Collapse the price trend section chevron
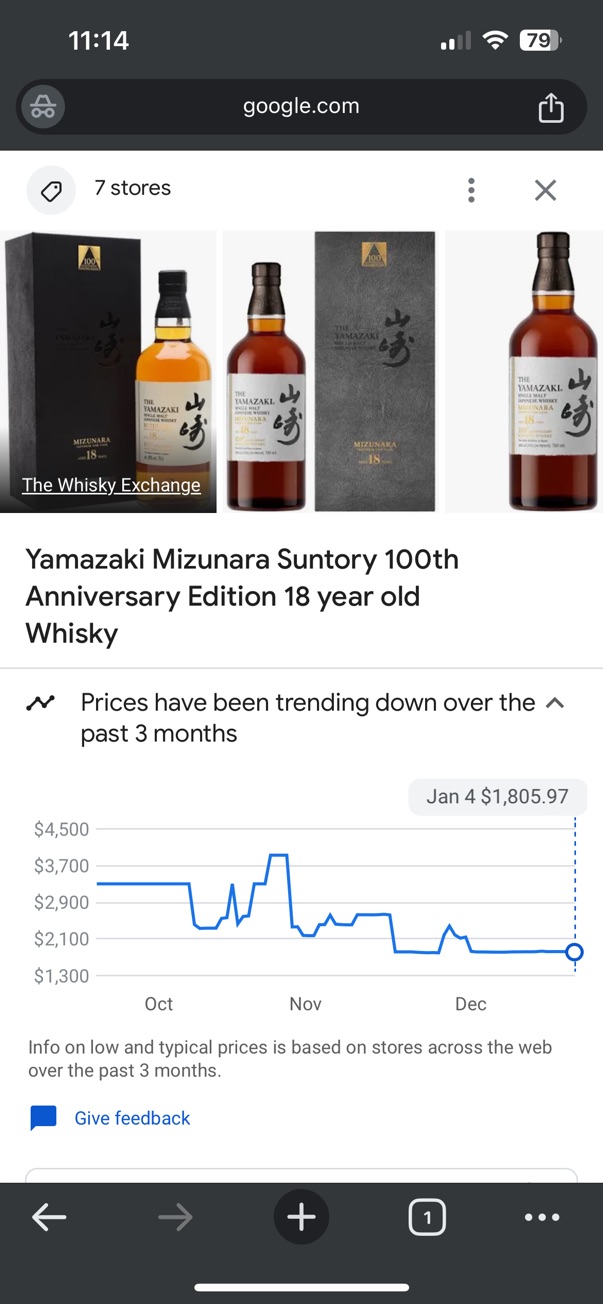The width and height of the screenshot is (603, 1304). 555,703
